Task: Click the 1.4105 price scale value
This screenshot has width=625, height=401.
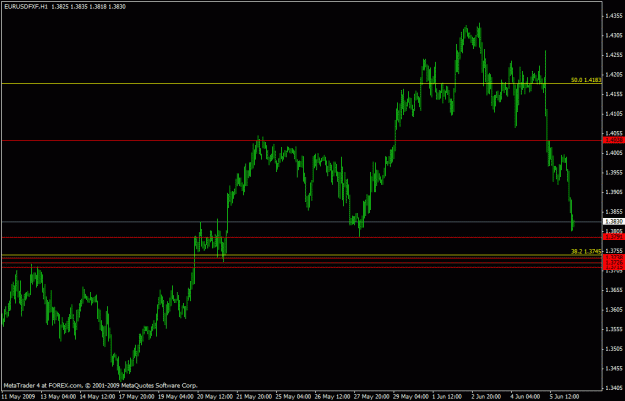Action: (614, 114)
